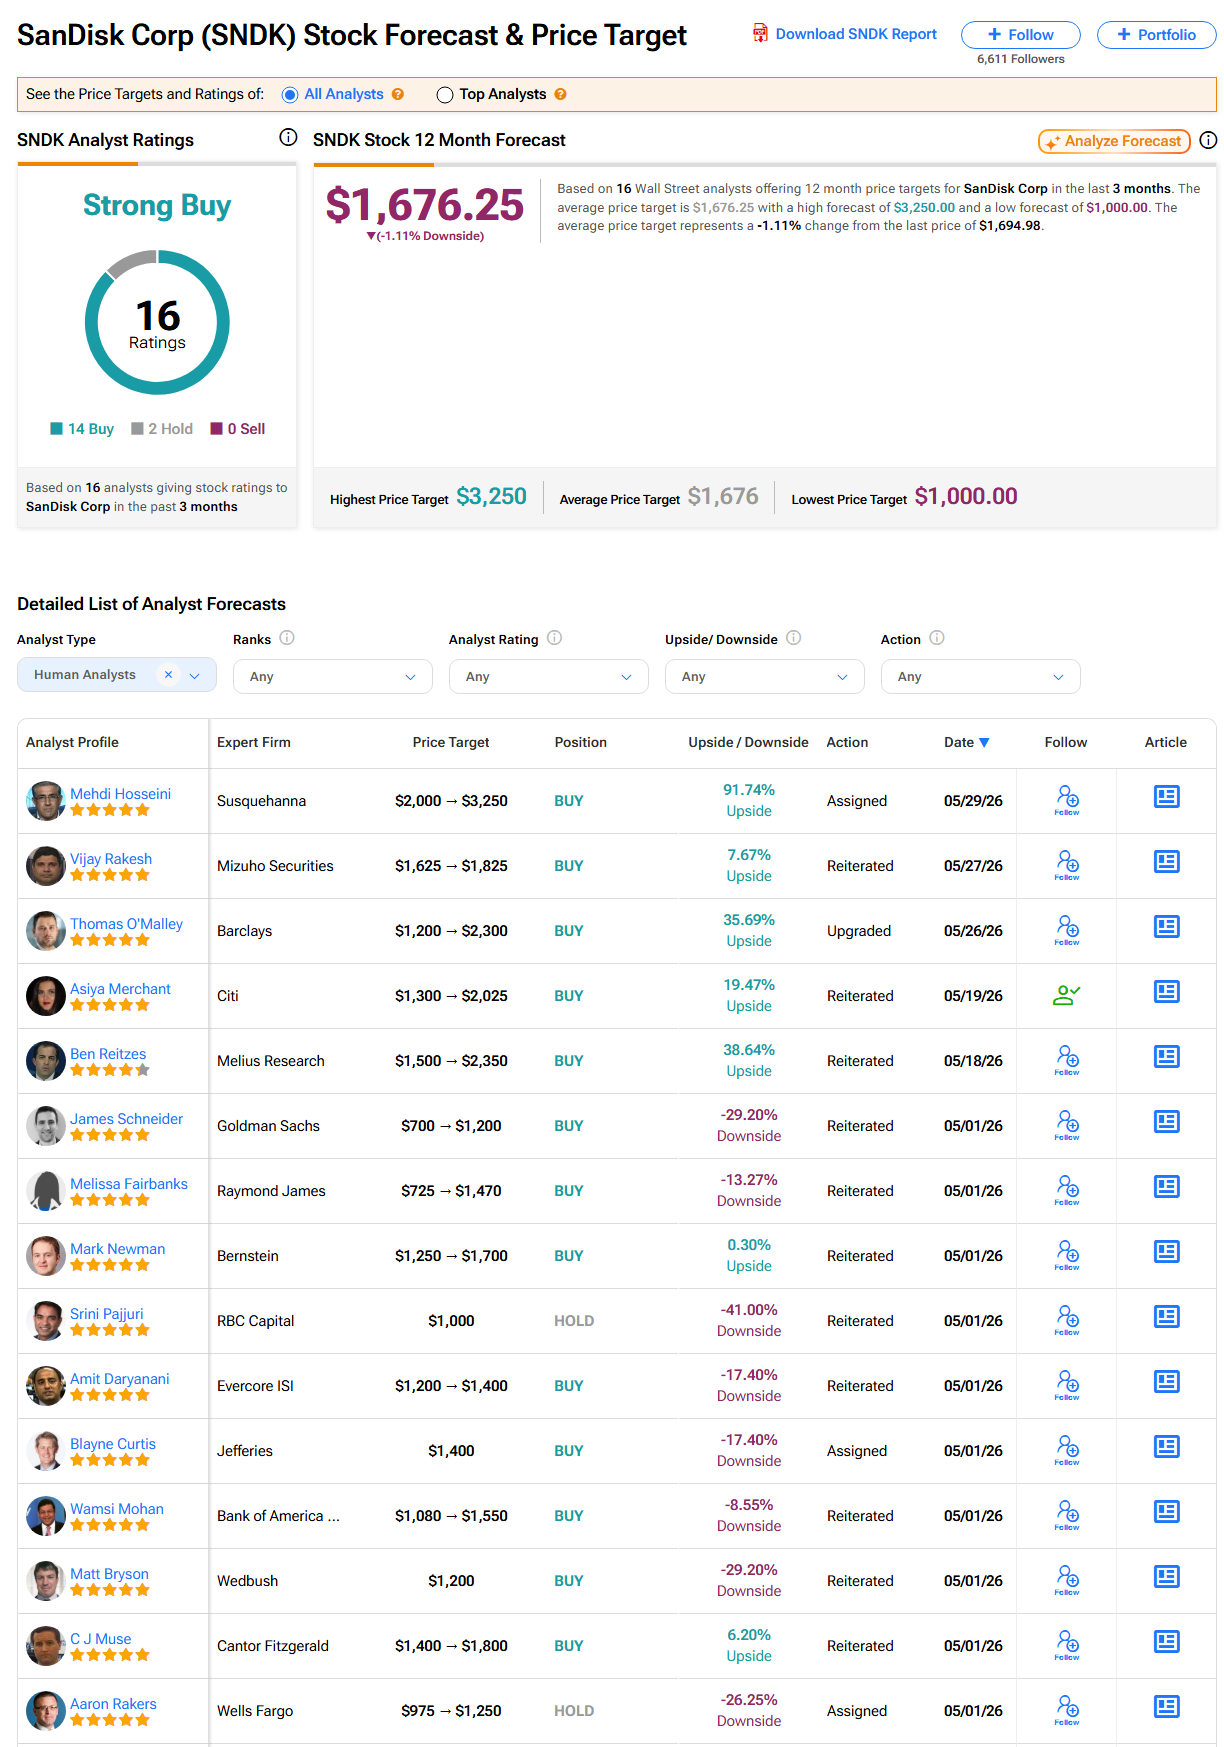The image size is (1224, 1747).
Task: Sort table by Date column
Action: (x=966, y=742)
